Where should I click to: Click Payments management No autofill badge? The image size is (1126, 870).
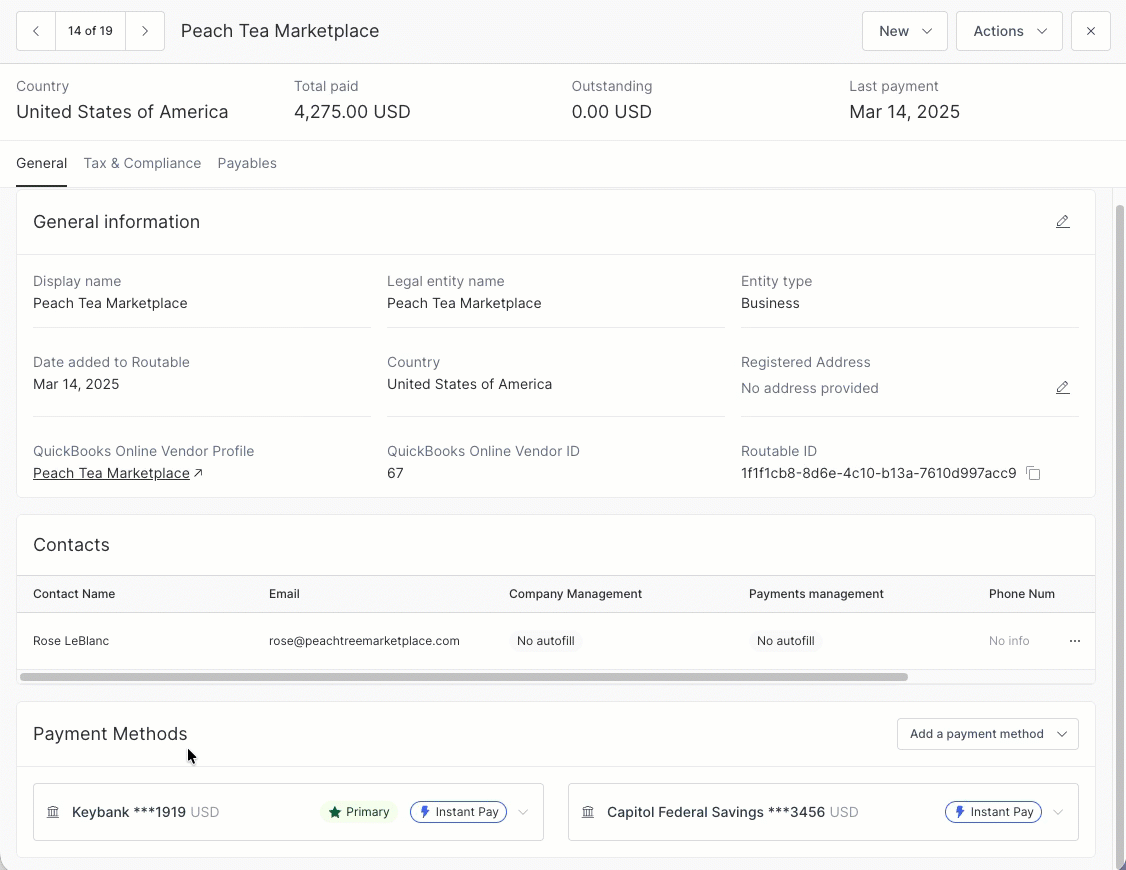pos(786,641)
